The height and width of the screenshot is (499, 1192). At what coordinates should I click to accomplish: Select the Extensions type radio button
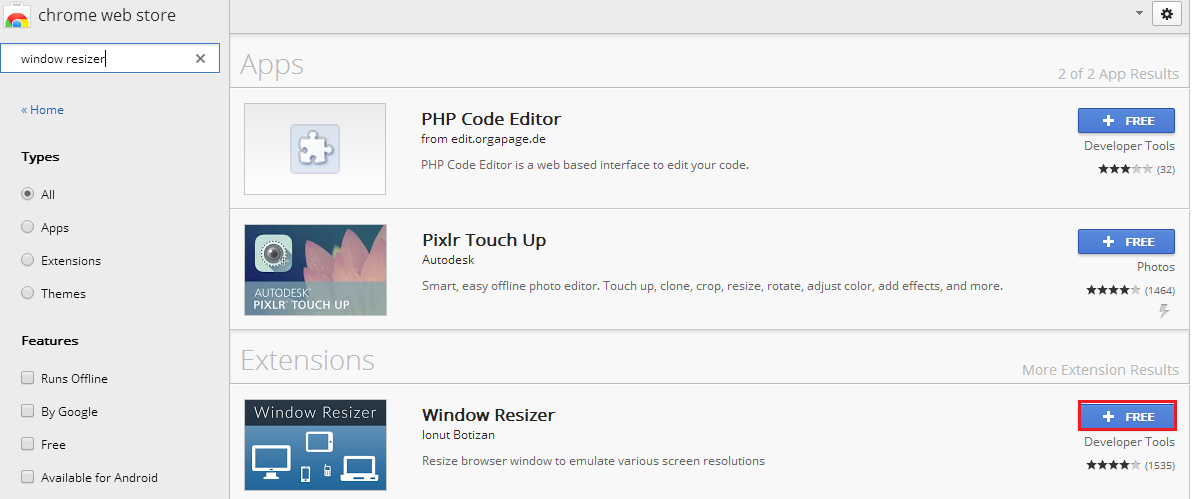point(28,260)
